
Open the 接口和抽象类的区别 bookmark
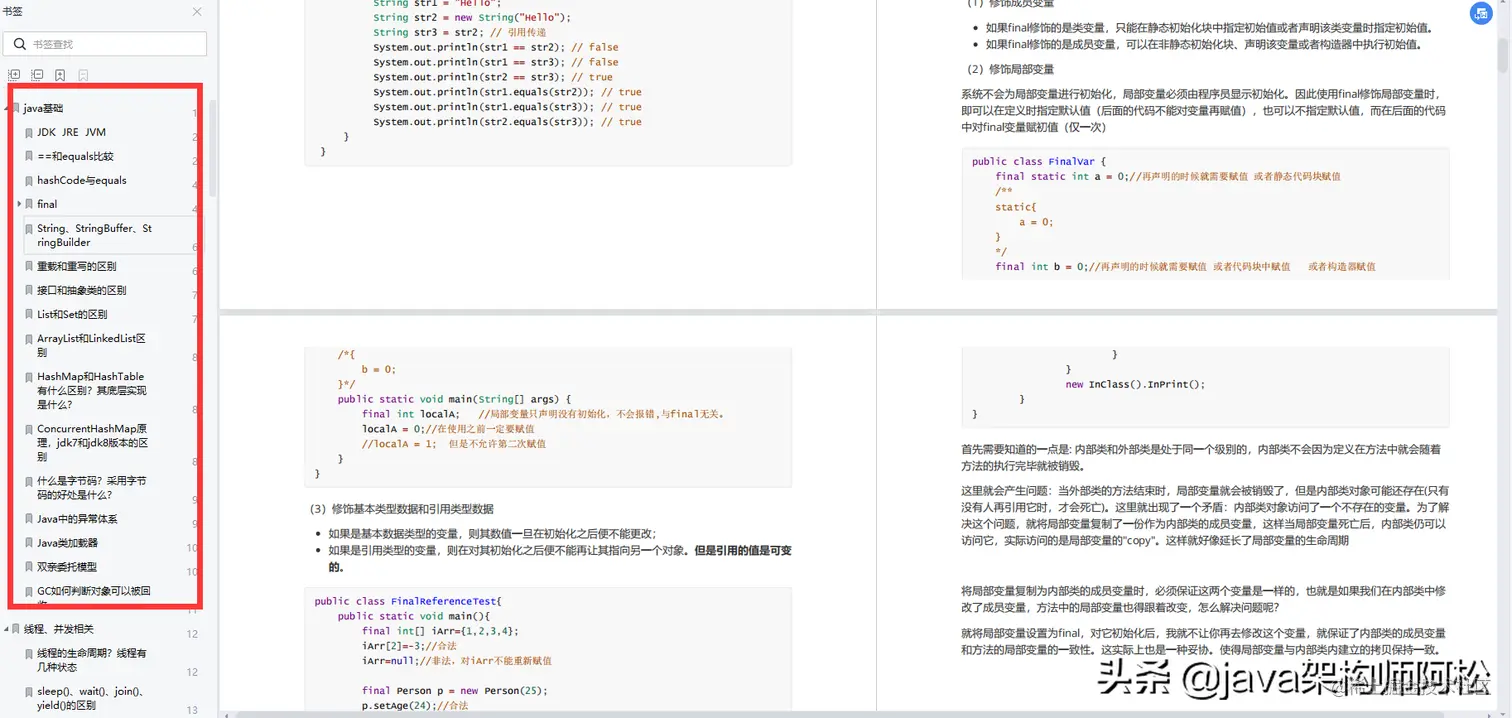click(82, 290)
